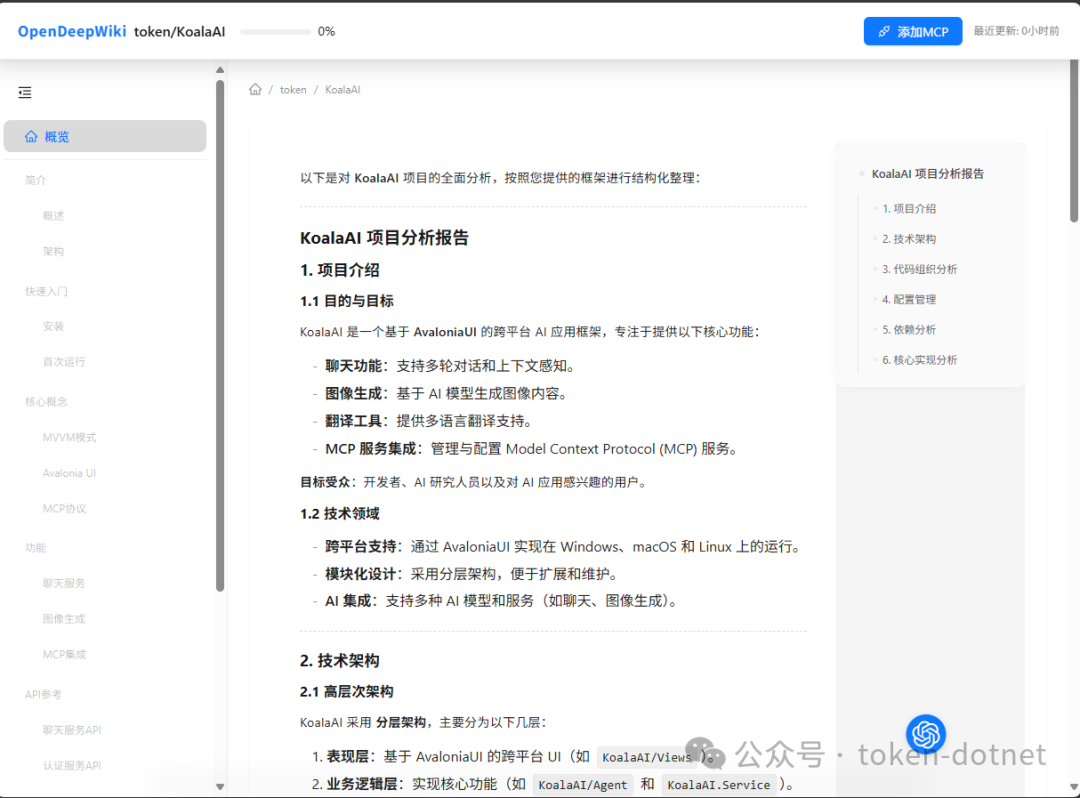Open the MVVM模式 sidebar item

[70, 437]
